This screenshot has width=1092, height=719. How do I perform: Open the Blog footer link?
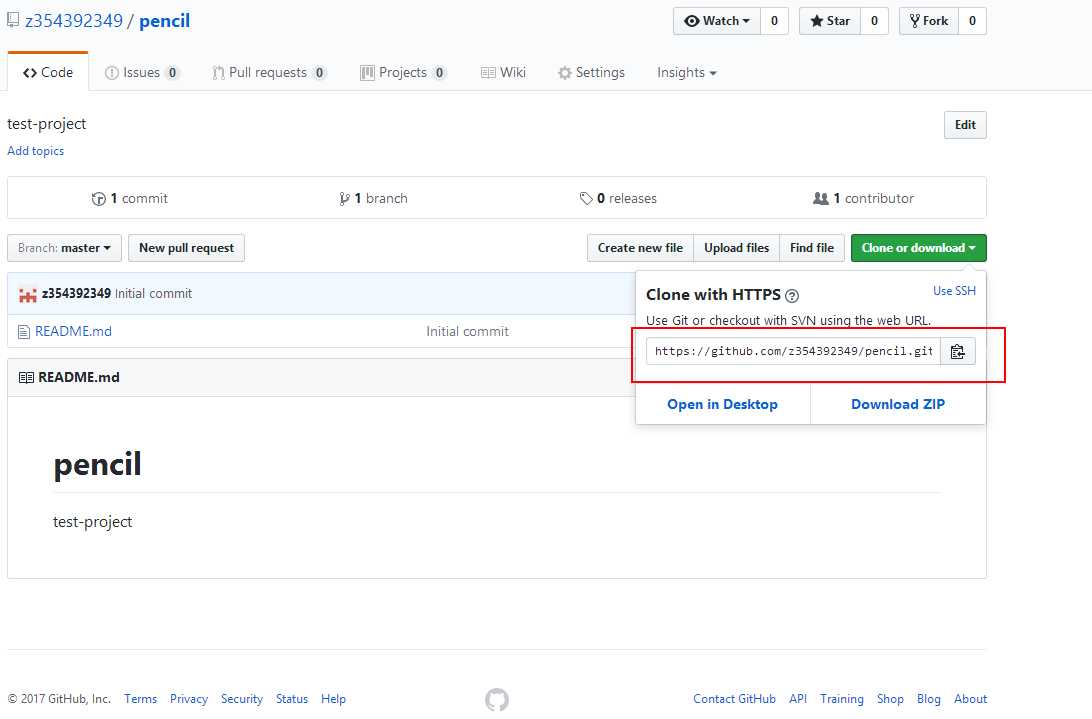[x=928, y=699]
